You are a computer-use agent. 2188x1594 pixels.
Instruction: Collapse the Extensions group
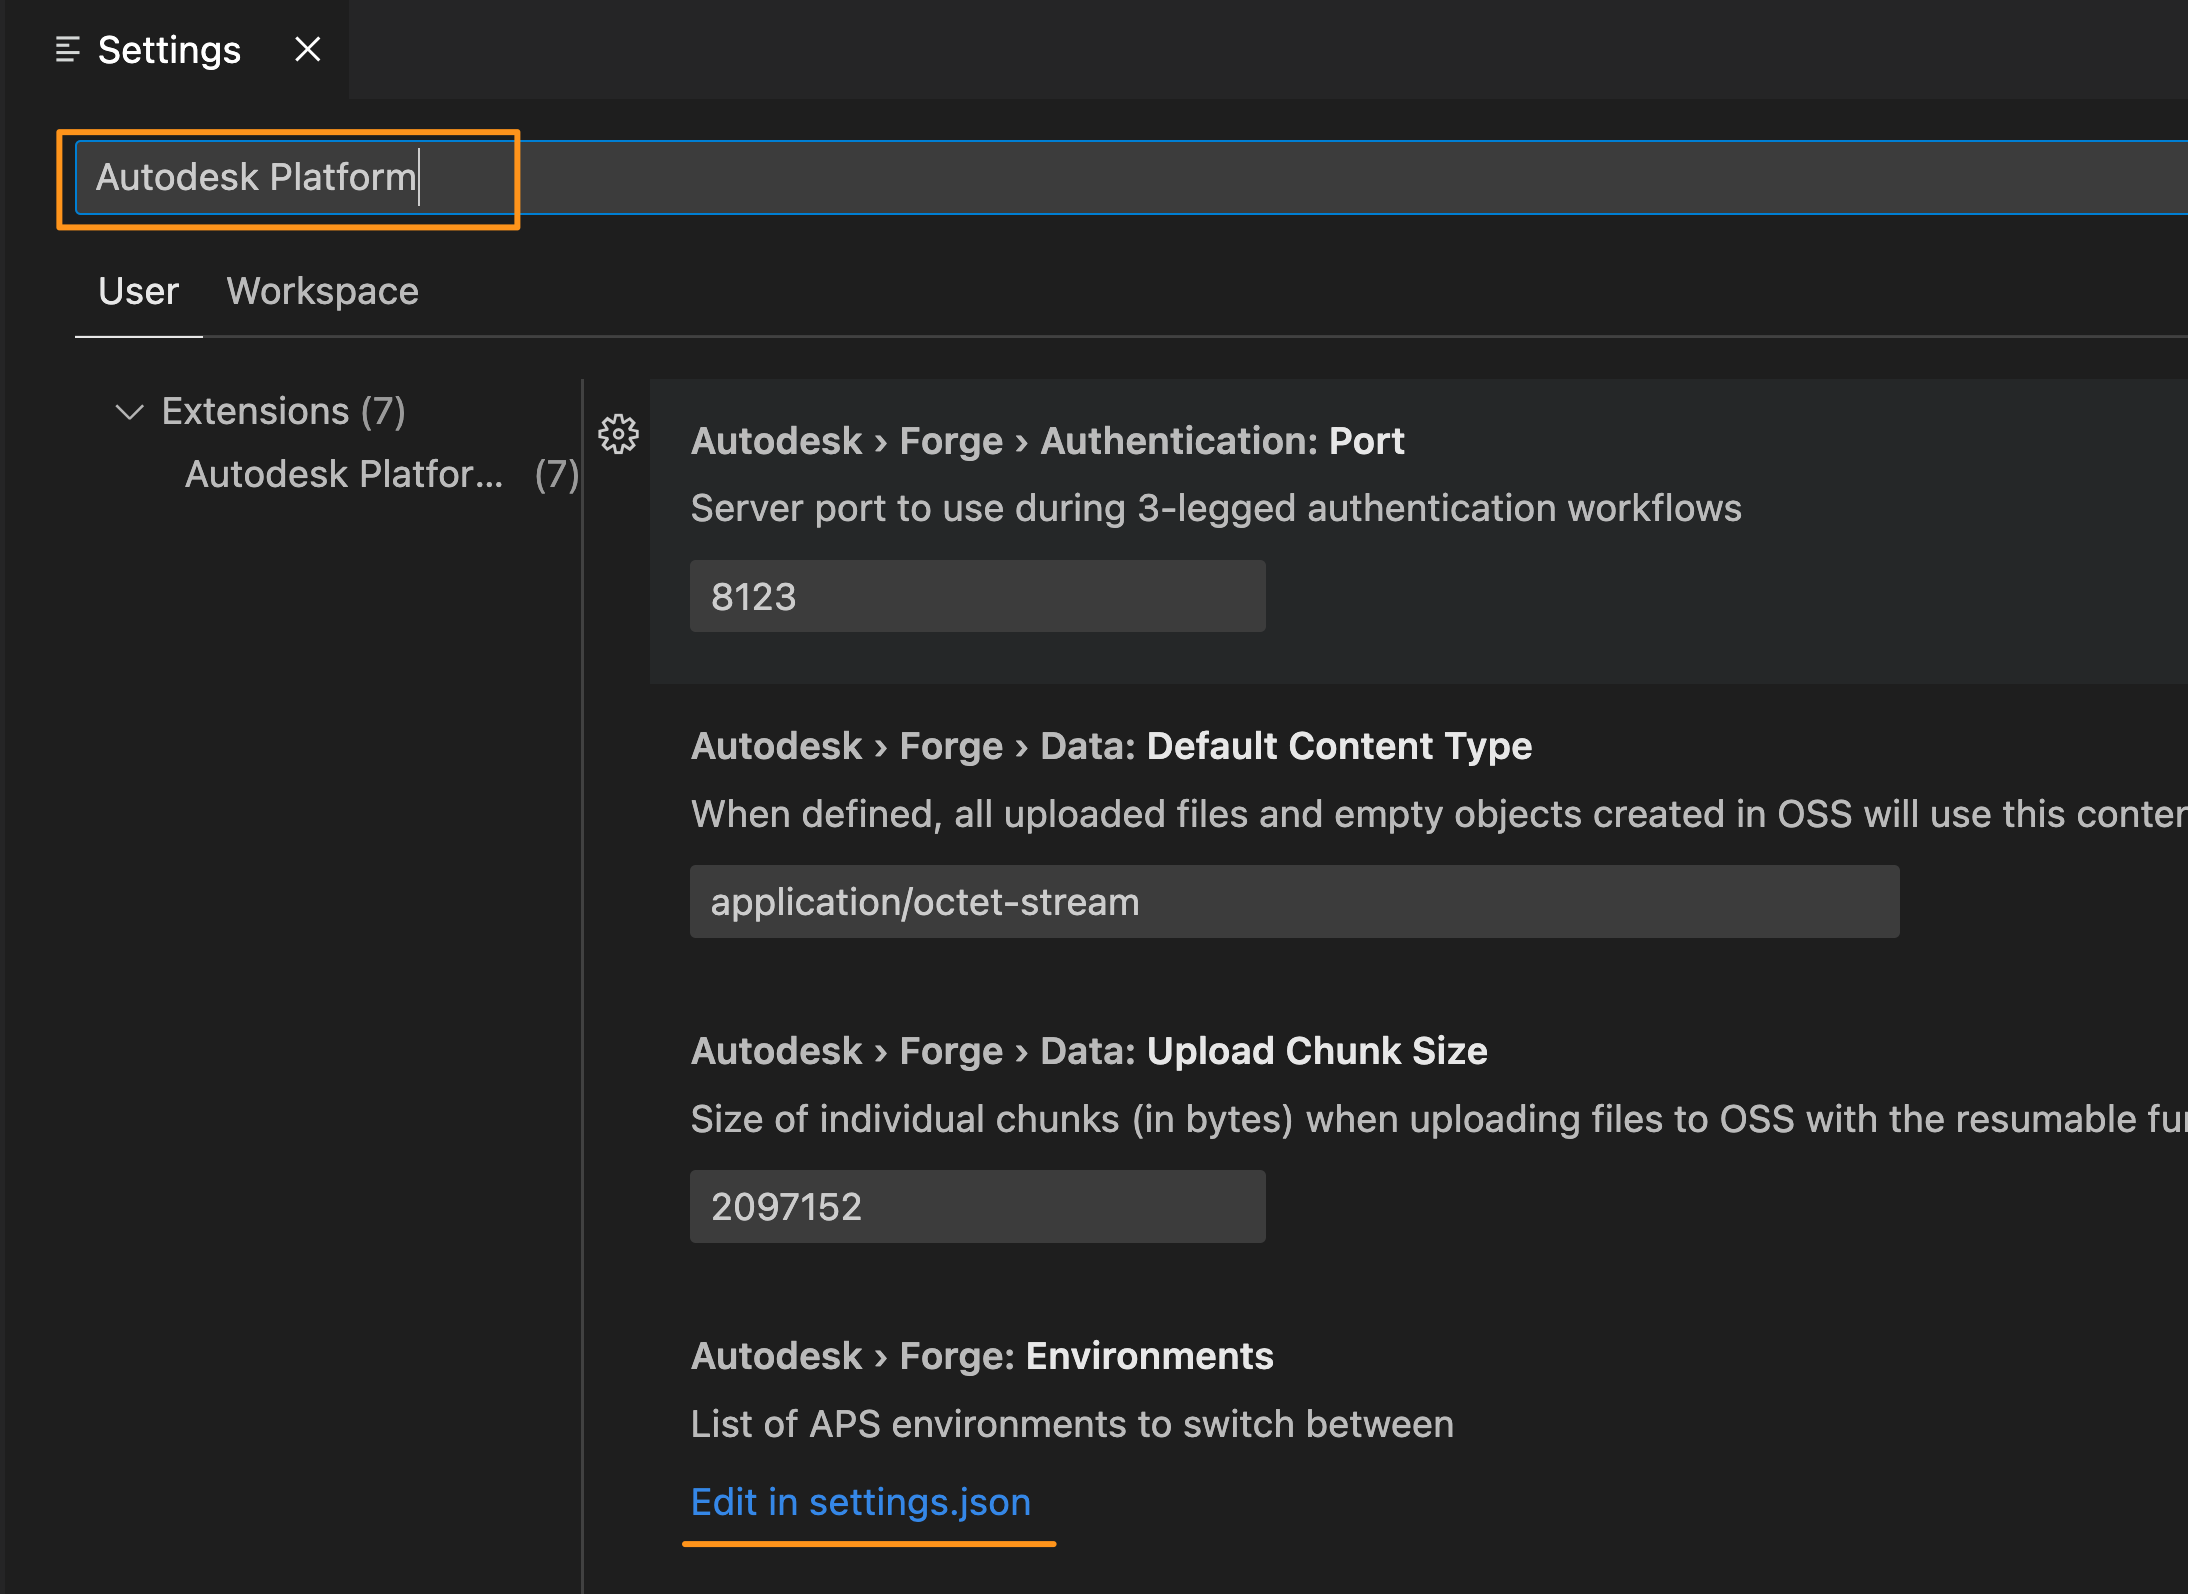pyautogui.click(x=127, y=408)
